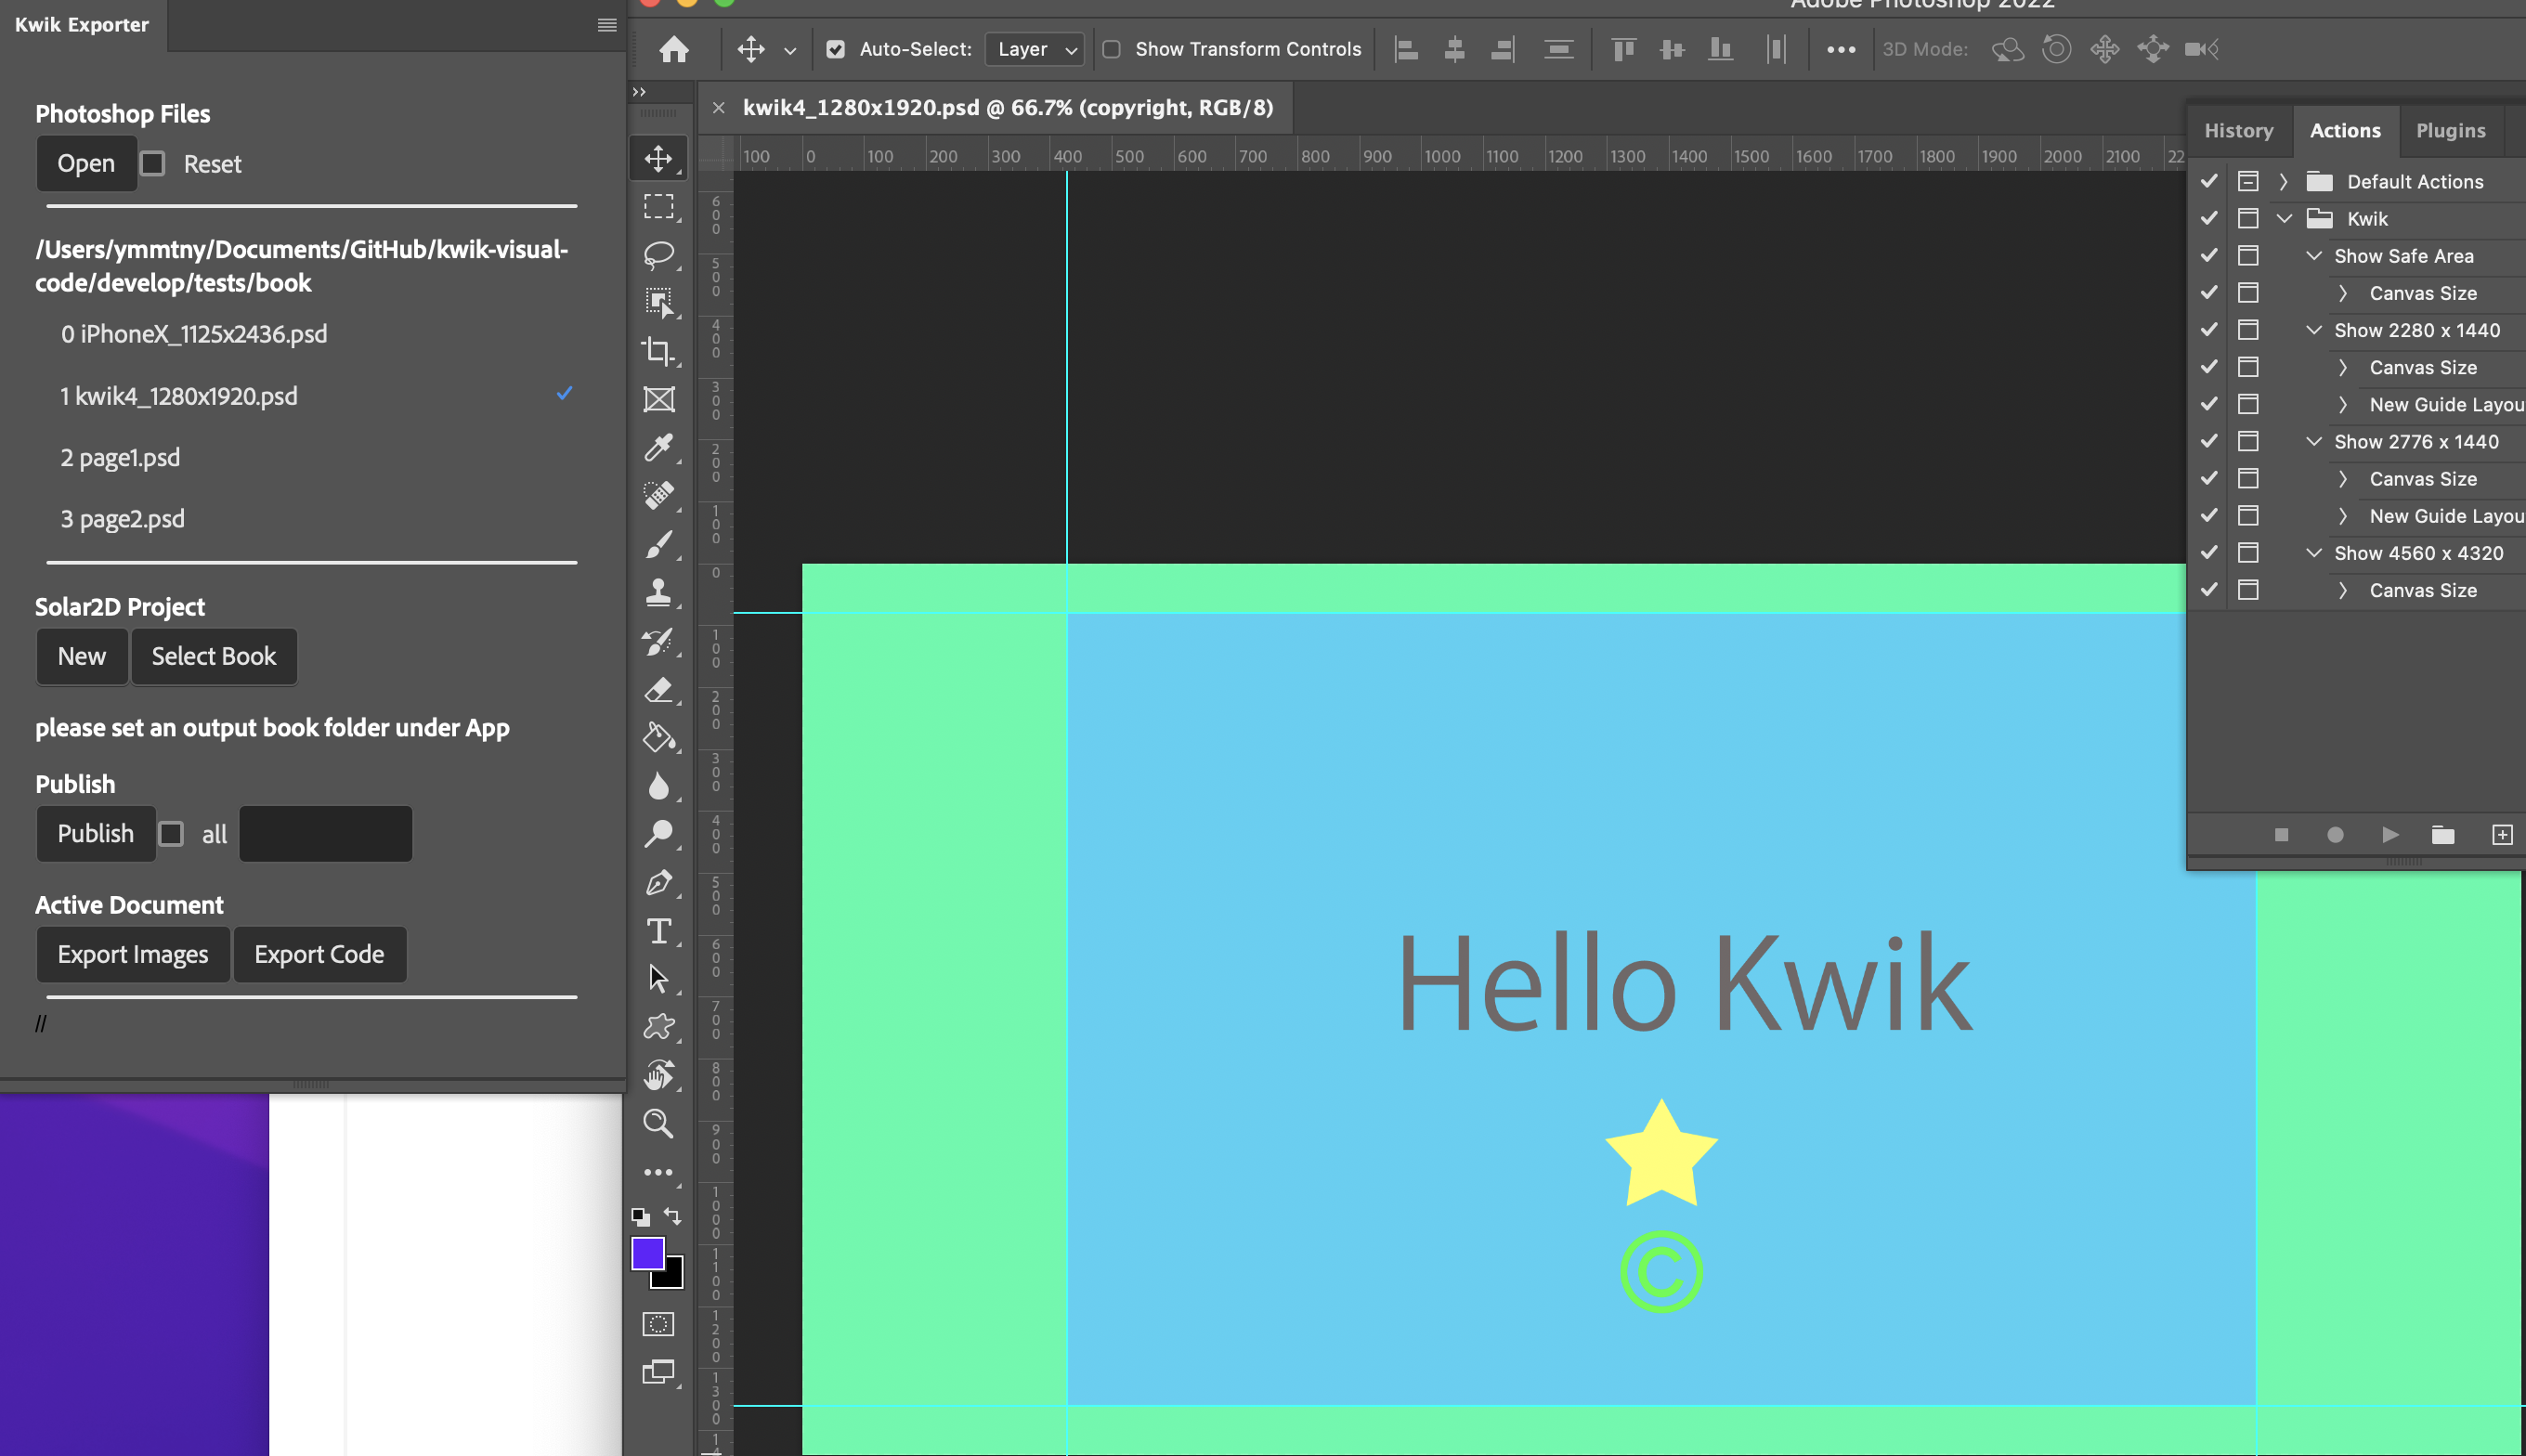This screenshot has height=1456, width=2526.
Task: Collapse the Show Safe Area action
Action: pos(2313,255)
